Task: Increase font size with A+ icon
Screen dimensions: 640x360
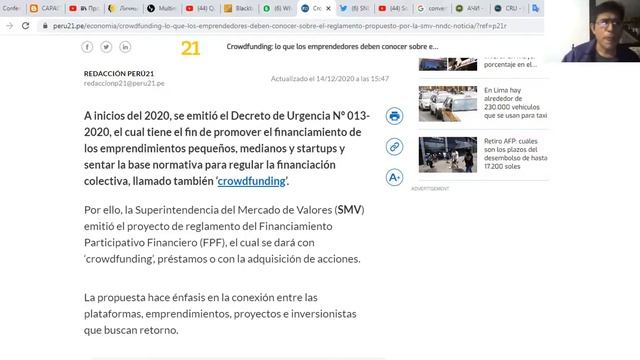Action: point(394,177)
